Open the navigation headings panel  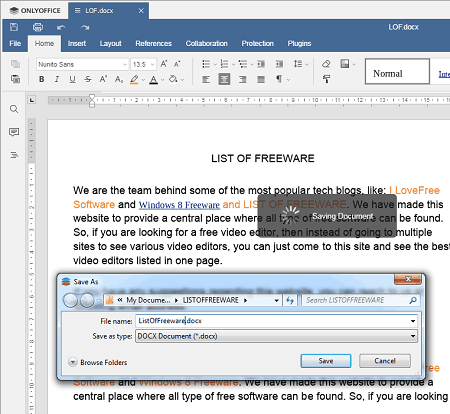coord(14,155)
